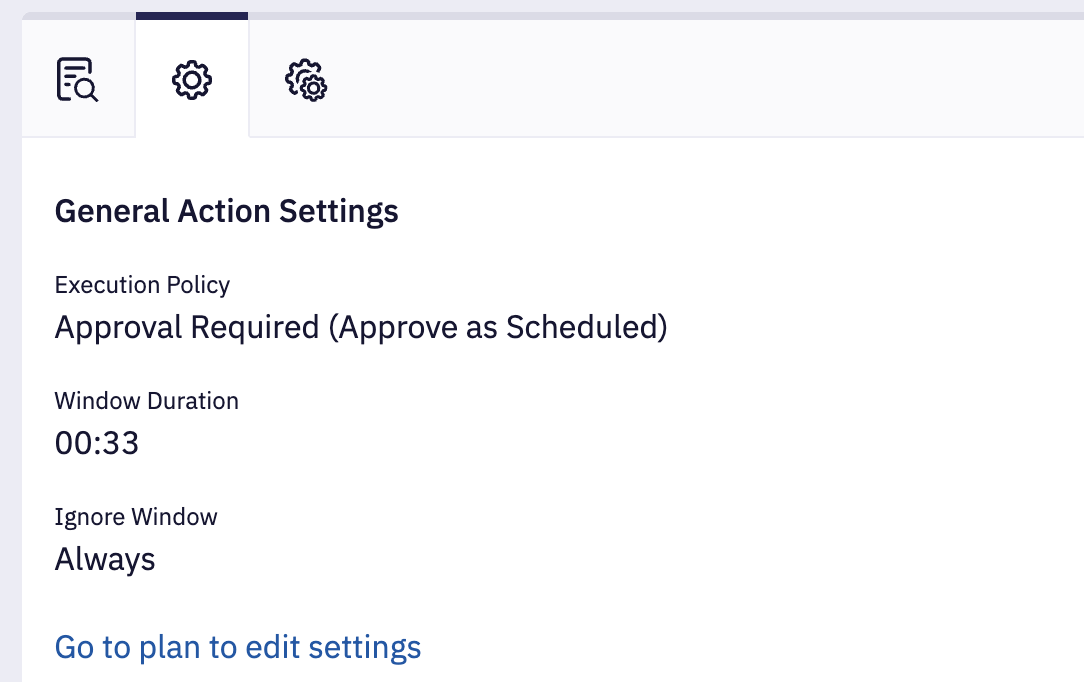The image size is (1084, 682).
Task: Click the word 'settings' in the blue link
Action: (364, 648)
